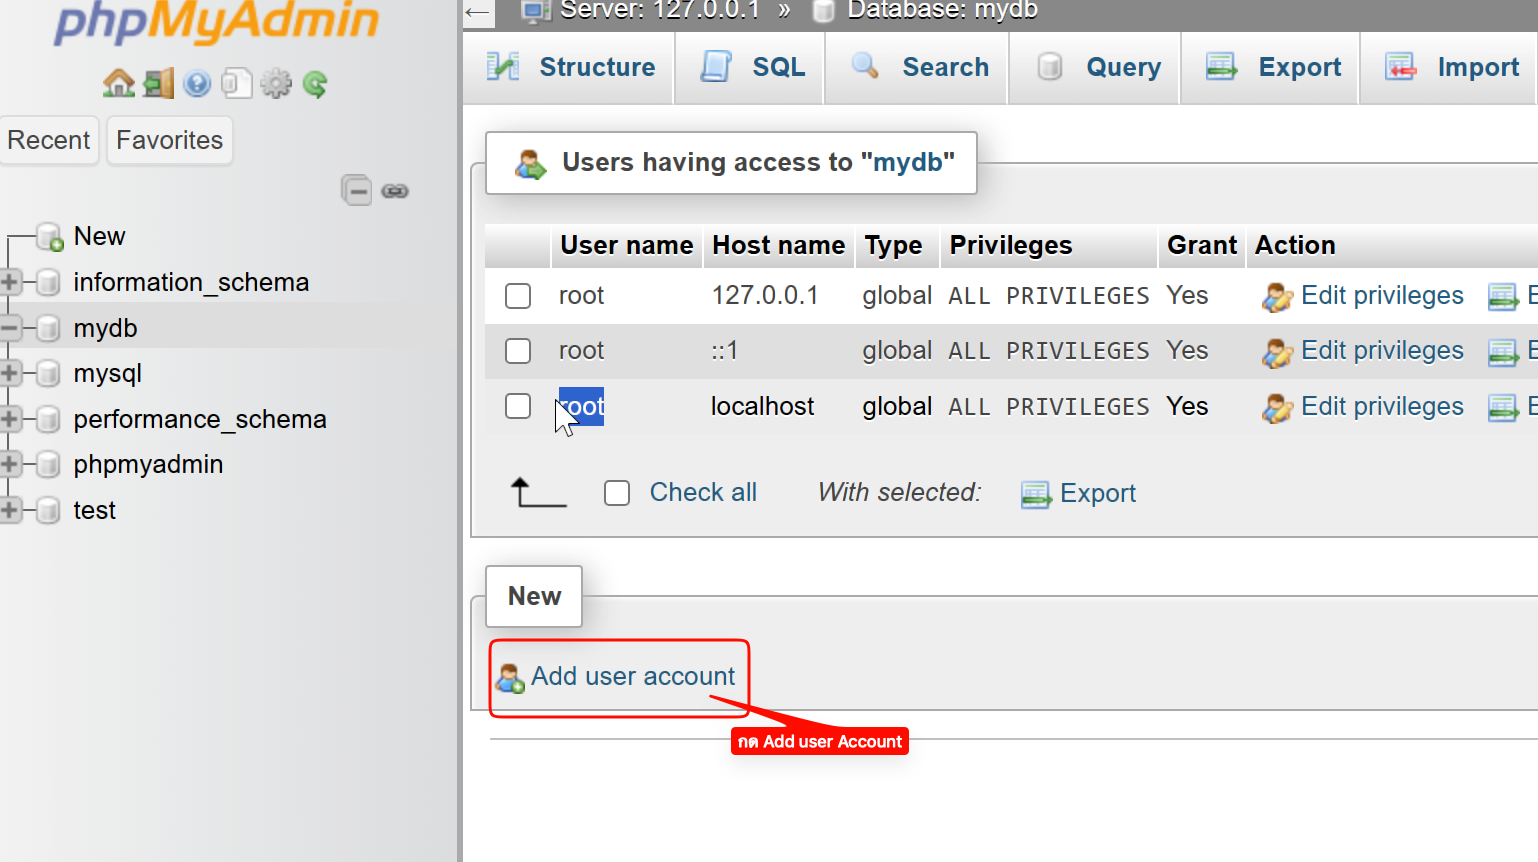Expand the information_schema database tree

pos(10,282)
